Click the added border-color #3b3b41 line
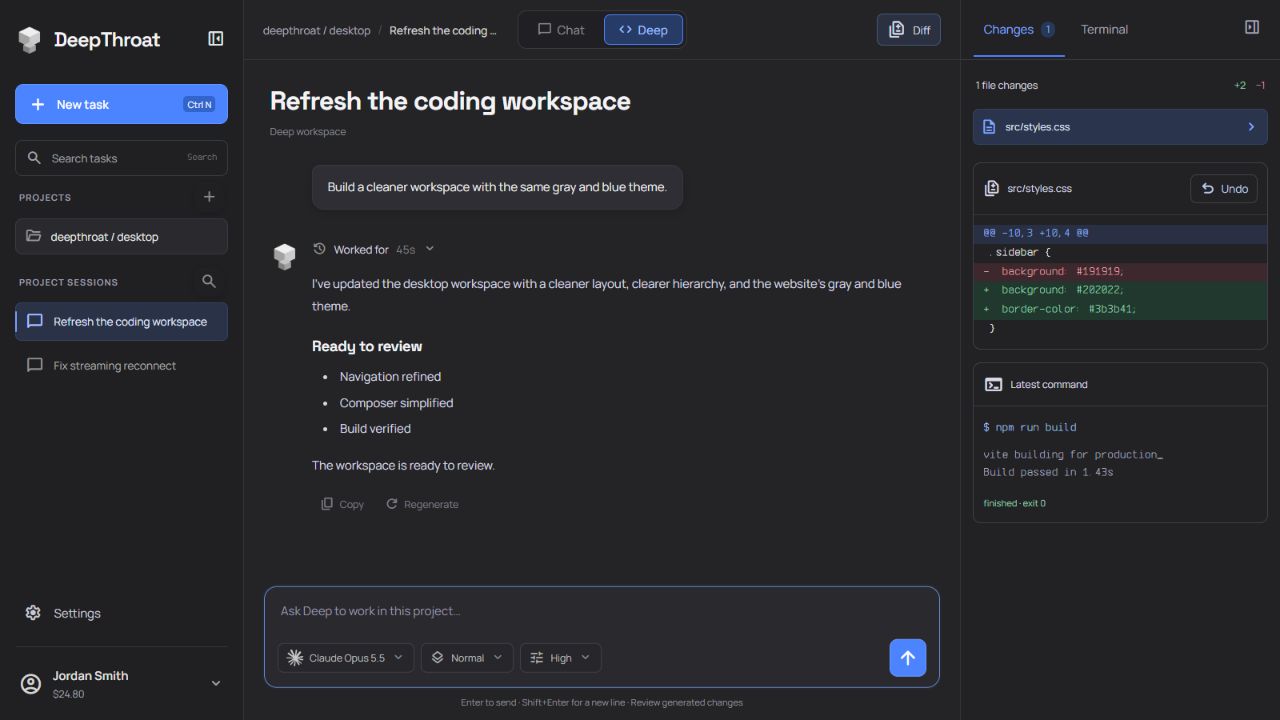1280x720 pixels. tap(1120, 309)
